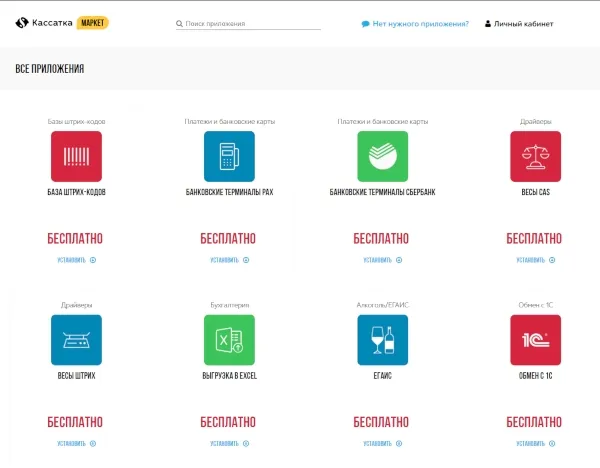Viewport: 600px width, 468px height.
Task: Click the ЕГАИС title
Action: [x=383, y=376]
